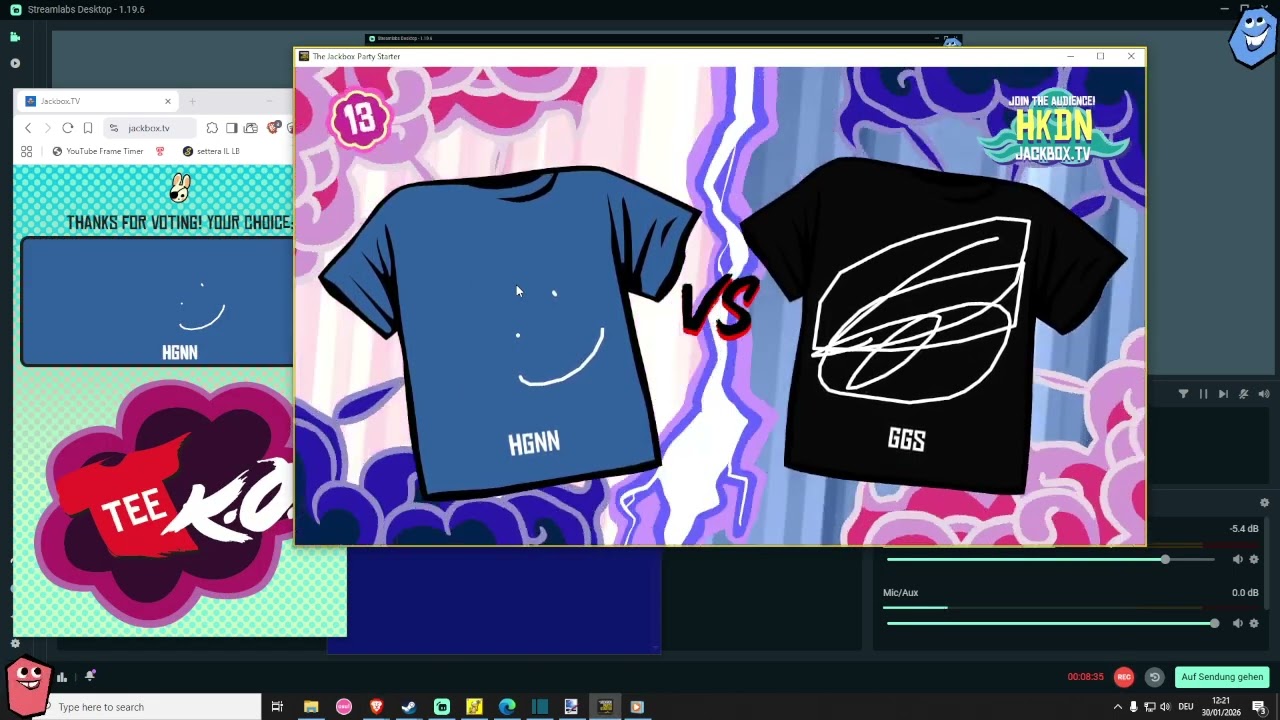Bookmark the jackbox.tv page
1280x720 pixels.
(88, 128)
